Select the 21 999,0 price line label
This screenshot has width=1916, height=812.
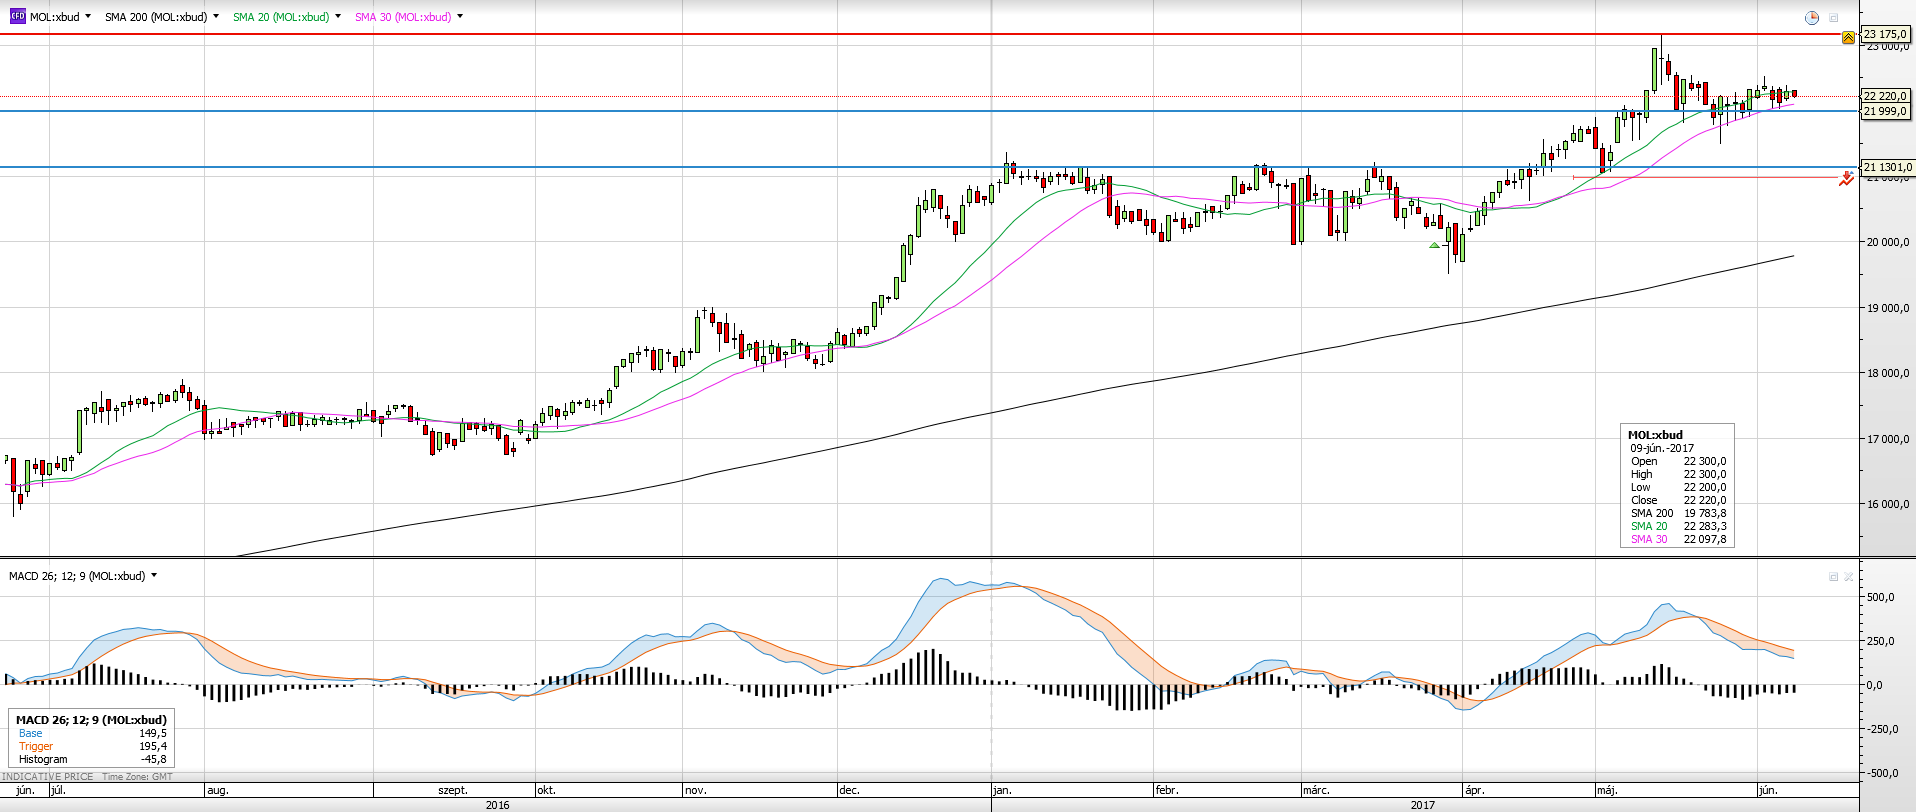[x=1885, y=111]
